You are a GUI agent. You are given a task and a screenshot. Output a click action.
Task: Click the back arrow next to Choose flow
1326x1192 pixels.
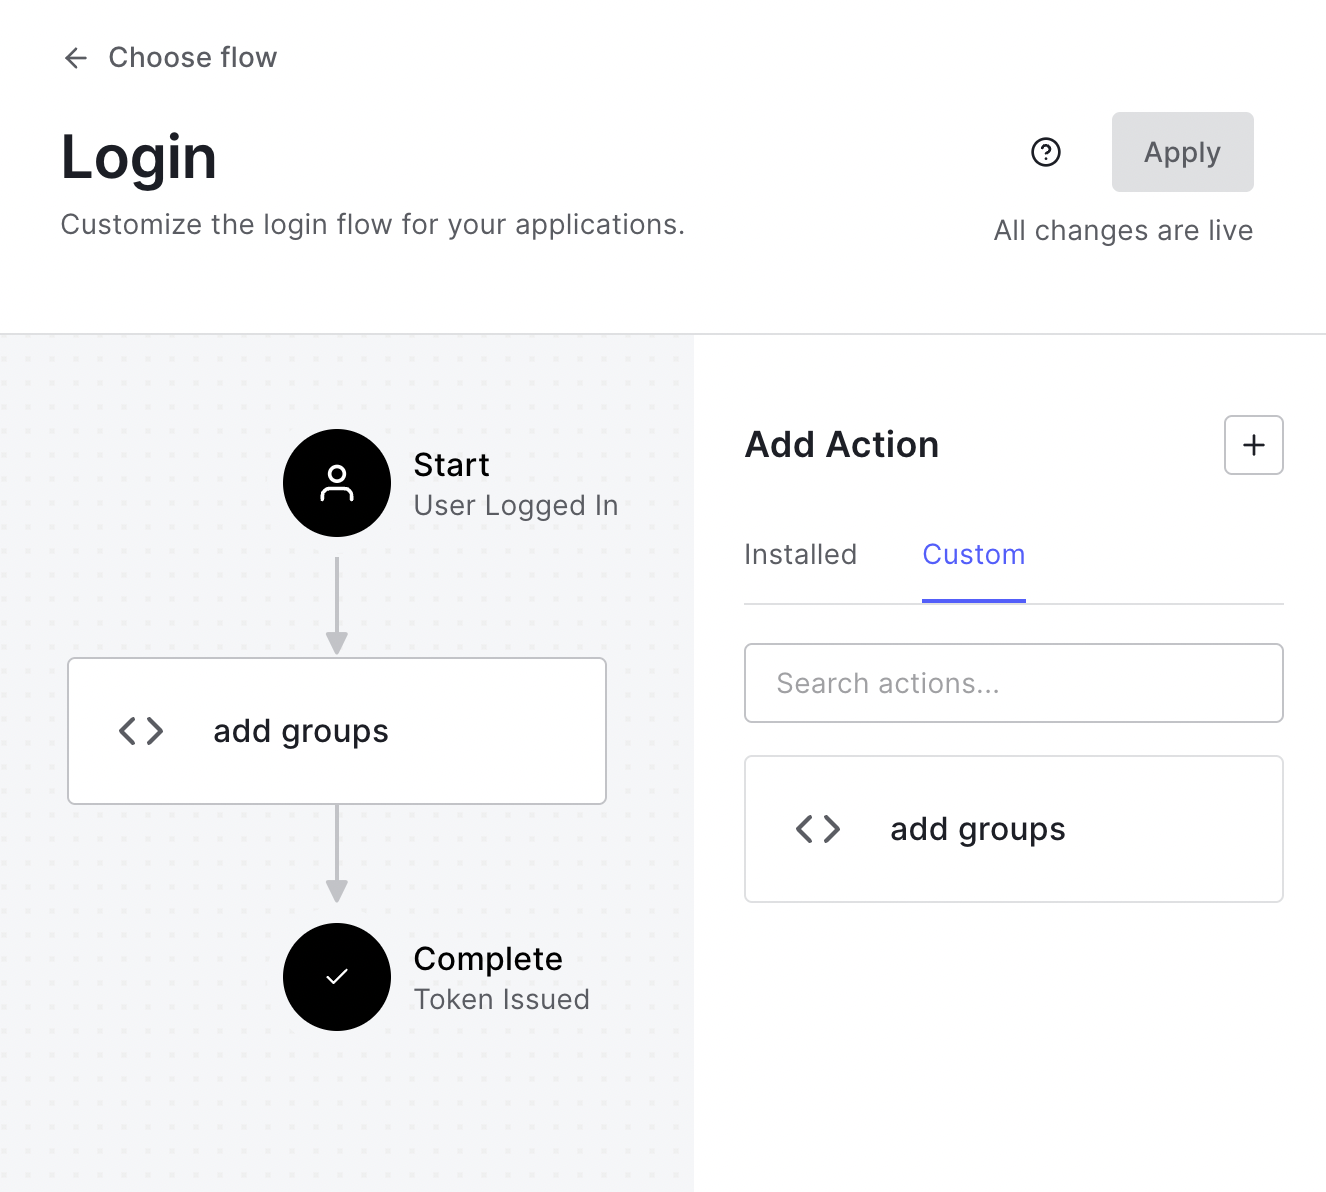[x=75, y=58]
